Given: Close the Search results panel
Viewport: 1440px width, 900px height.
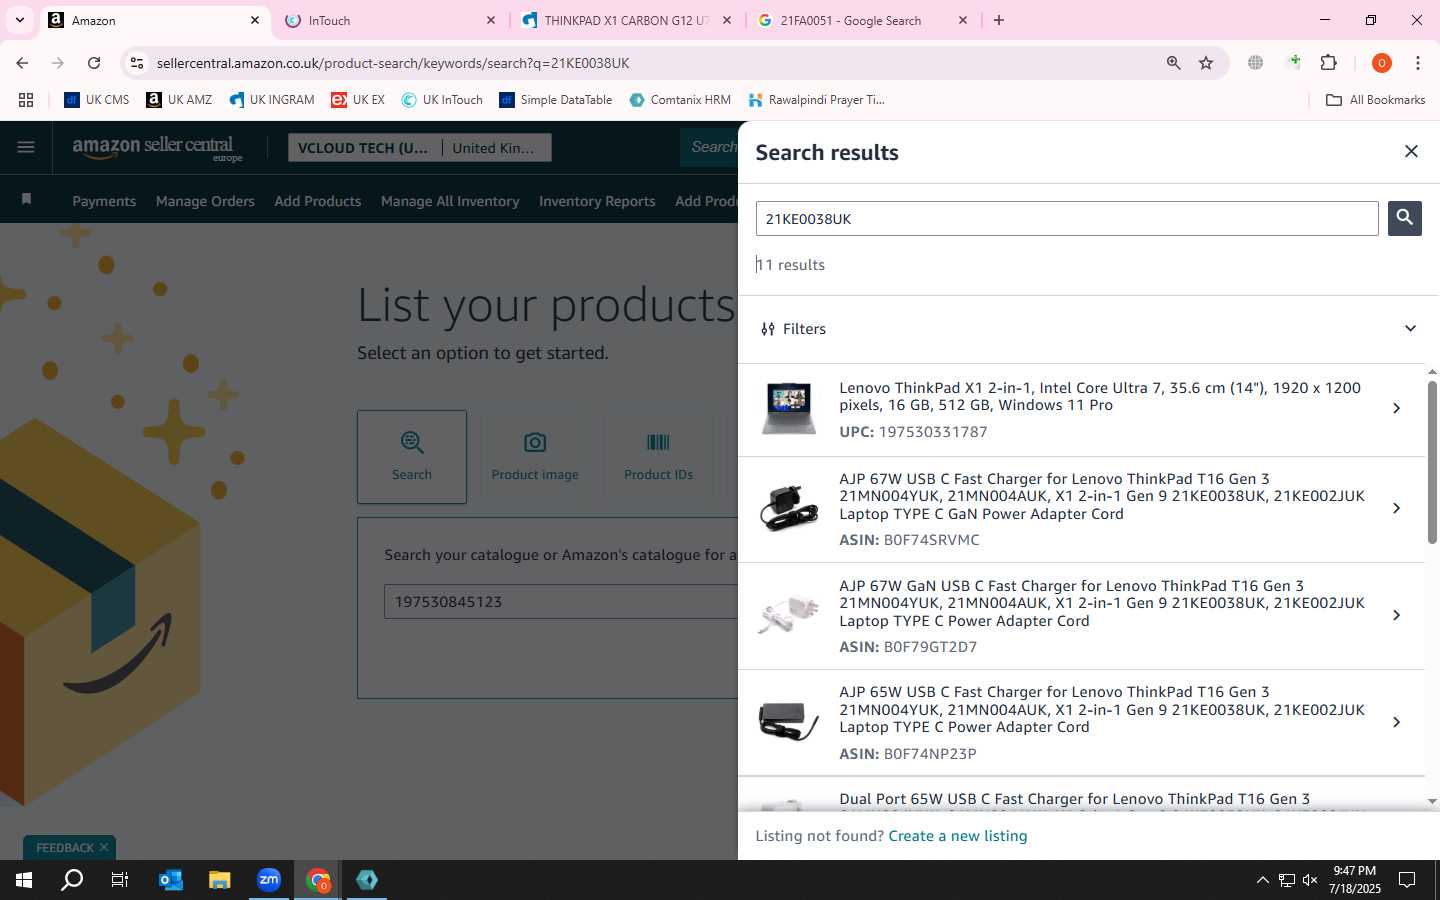Looking at the screenshot, I should click(1411, 151).
